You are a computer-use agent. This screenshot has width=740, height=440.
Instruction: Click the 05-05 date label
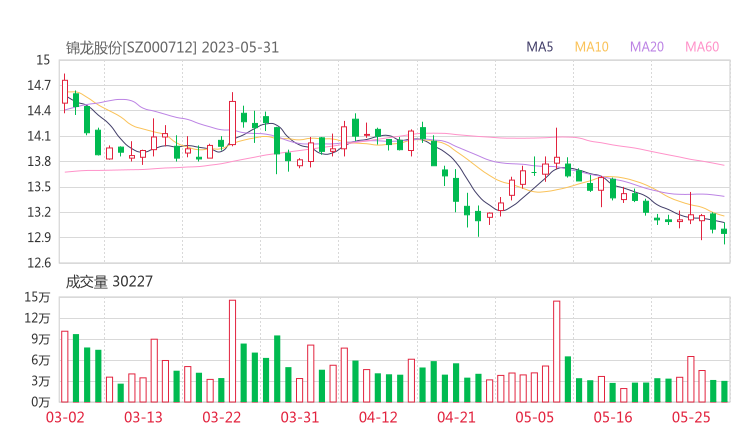tap(535, 417)
